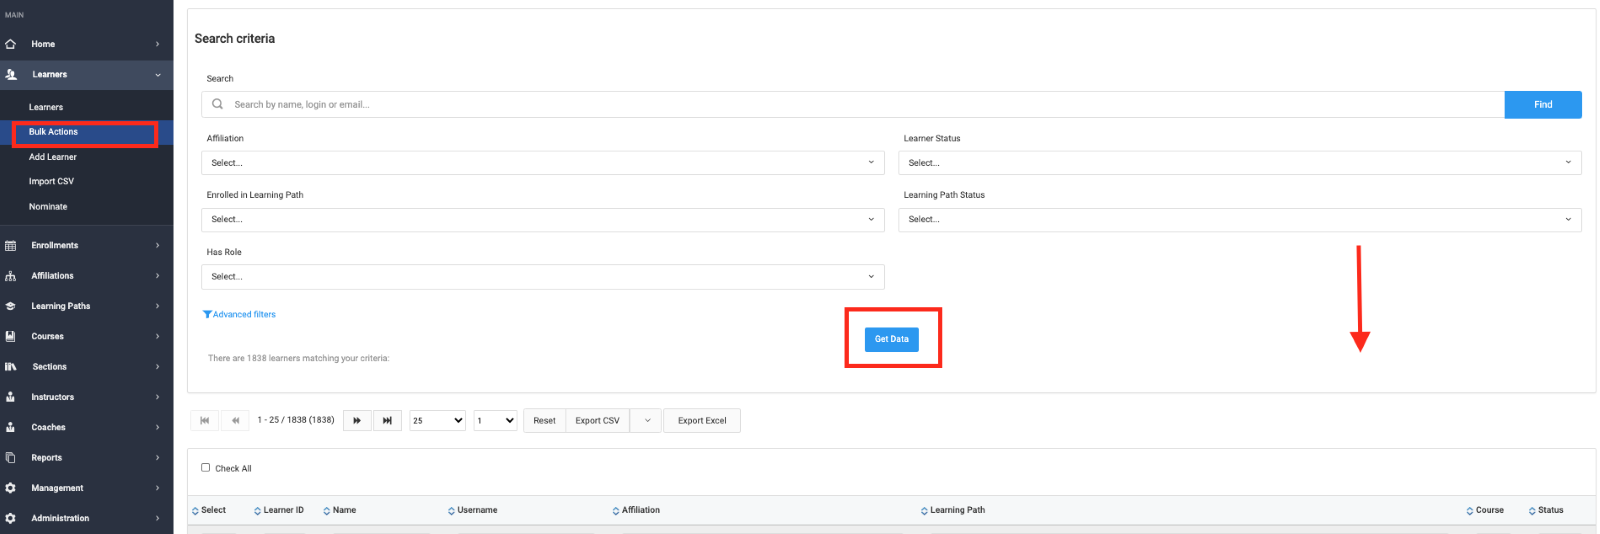Tick the Check All checkbox
Viewport: 1600px width, 534px height.
click(206, 467)
